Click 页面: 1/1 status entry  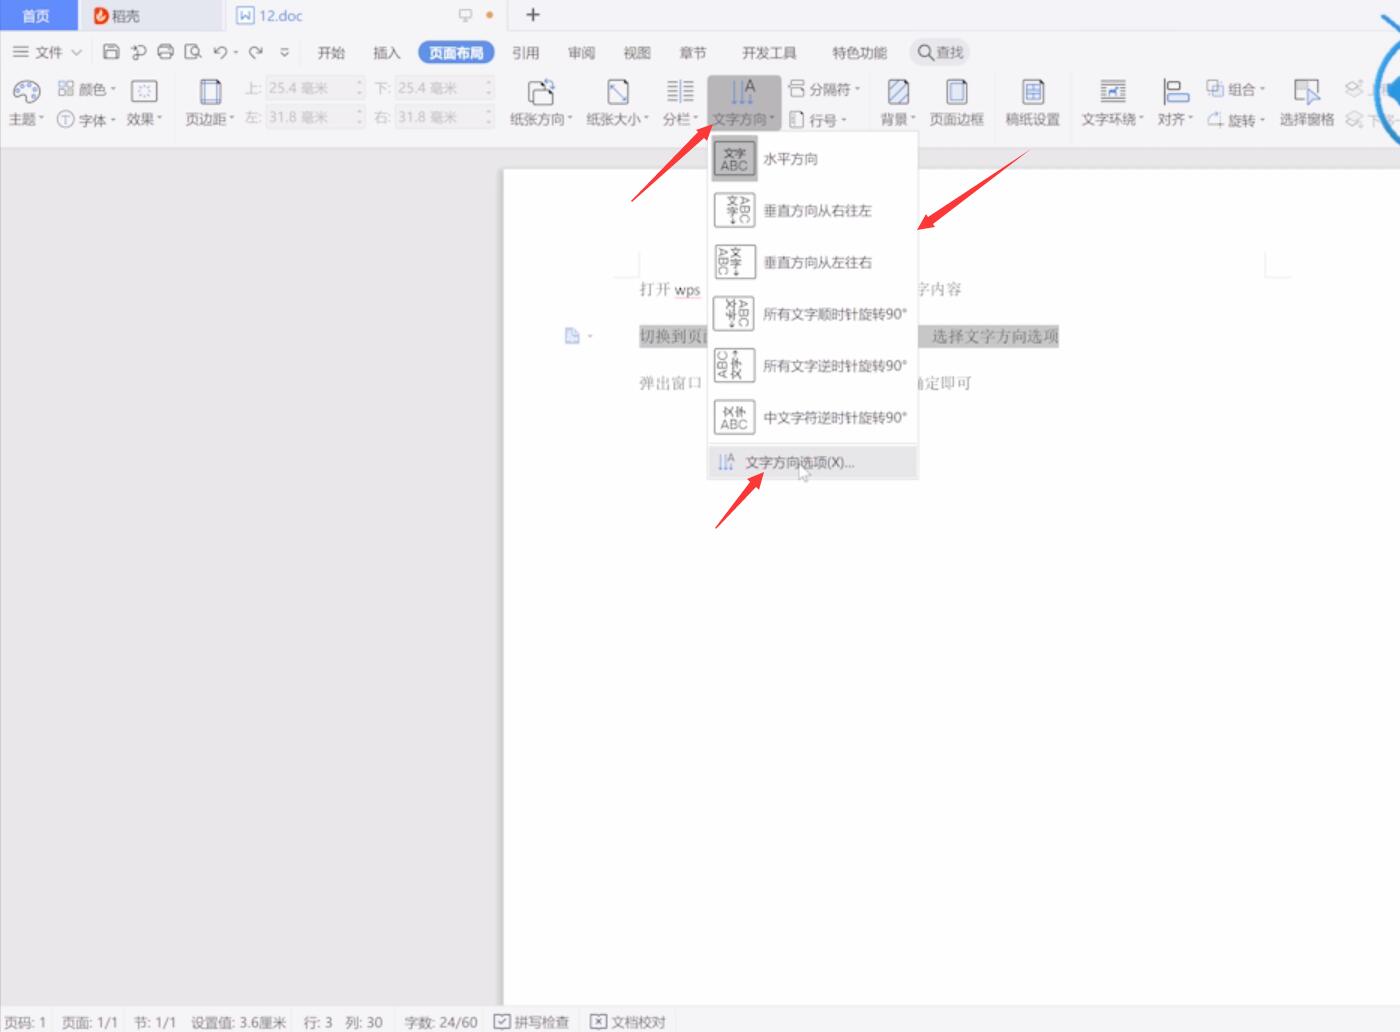90,1022
